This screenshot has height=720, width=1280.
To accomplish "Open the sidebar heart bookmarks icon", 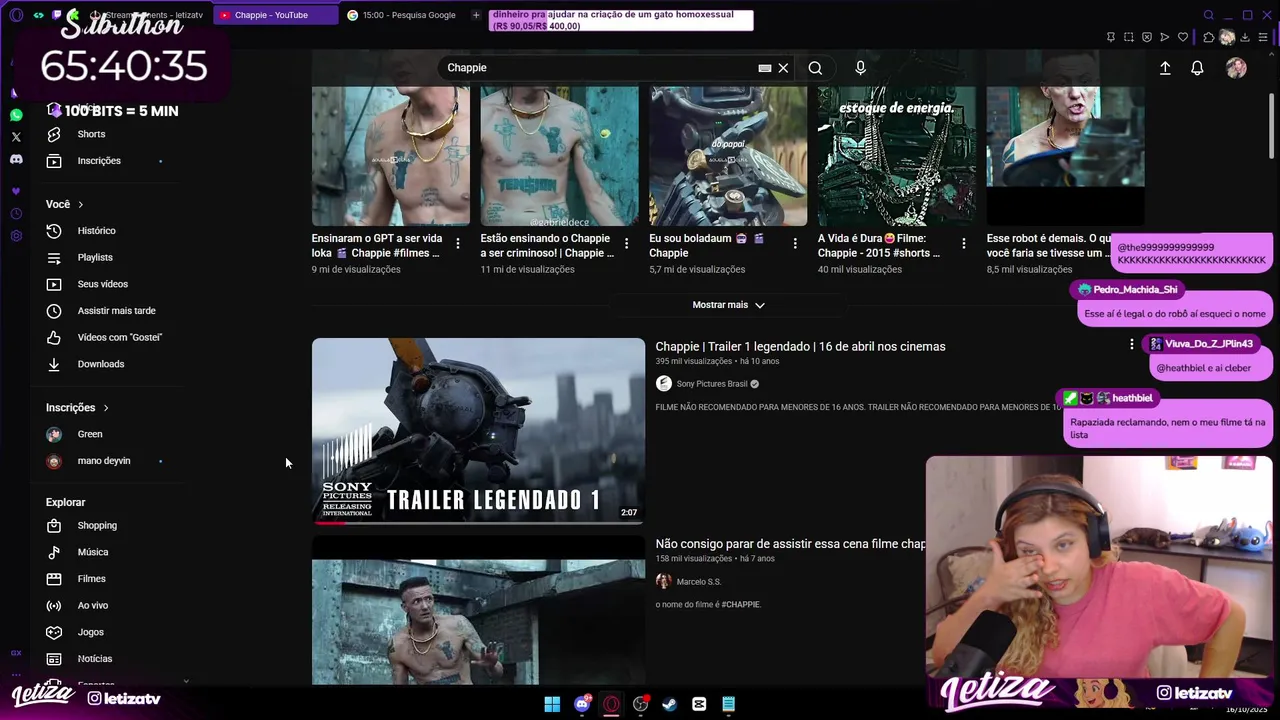I will (16, 191).
